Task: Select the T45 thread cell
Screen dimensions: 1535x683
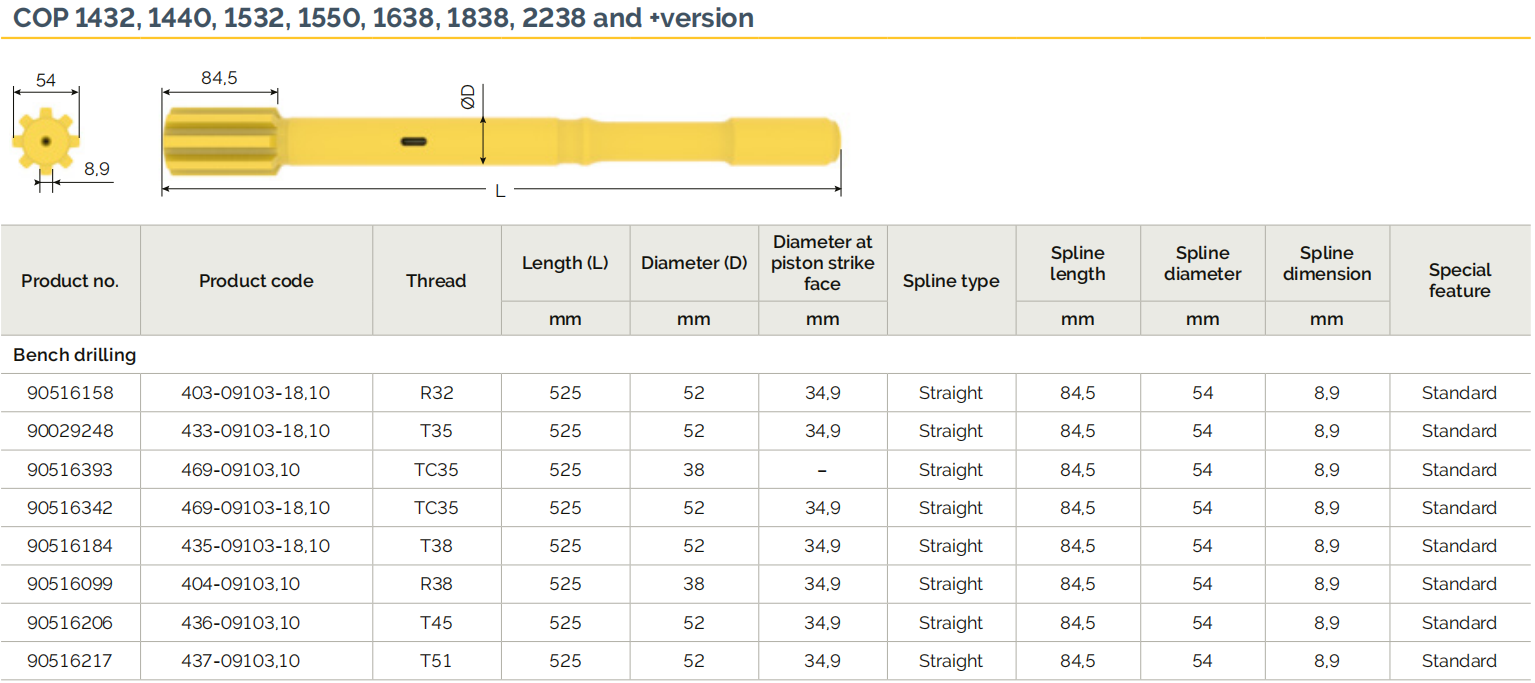Action: pos(436,623)
